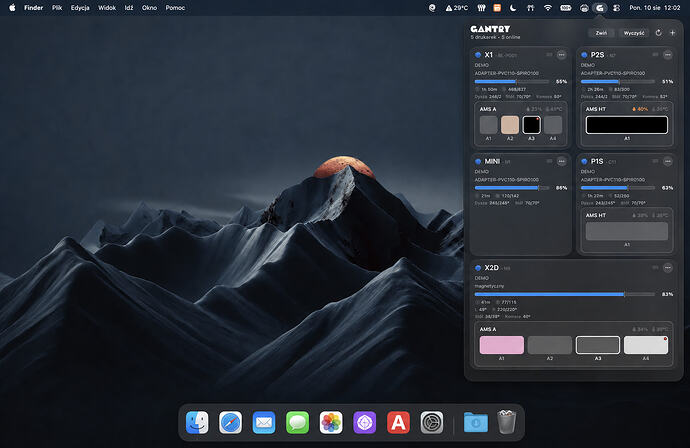Viewport: 690px width, 448px height.
Task: Click the small icon beside MINI's options button
Action: pyautogui.click(x=549, y=162)
